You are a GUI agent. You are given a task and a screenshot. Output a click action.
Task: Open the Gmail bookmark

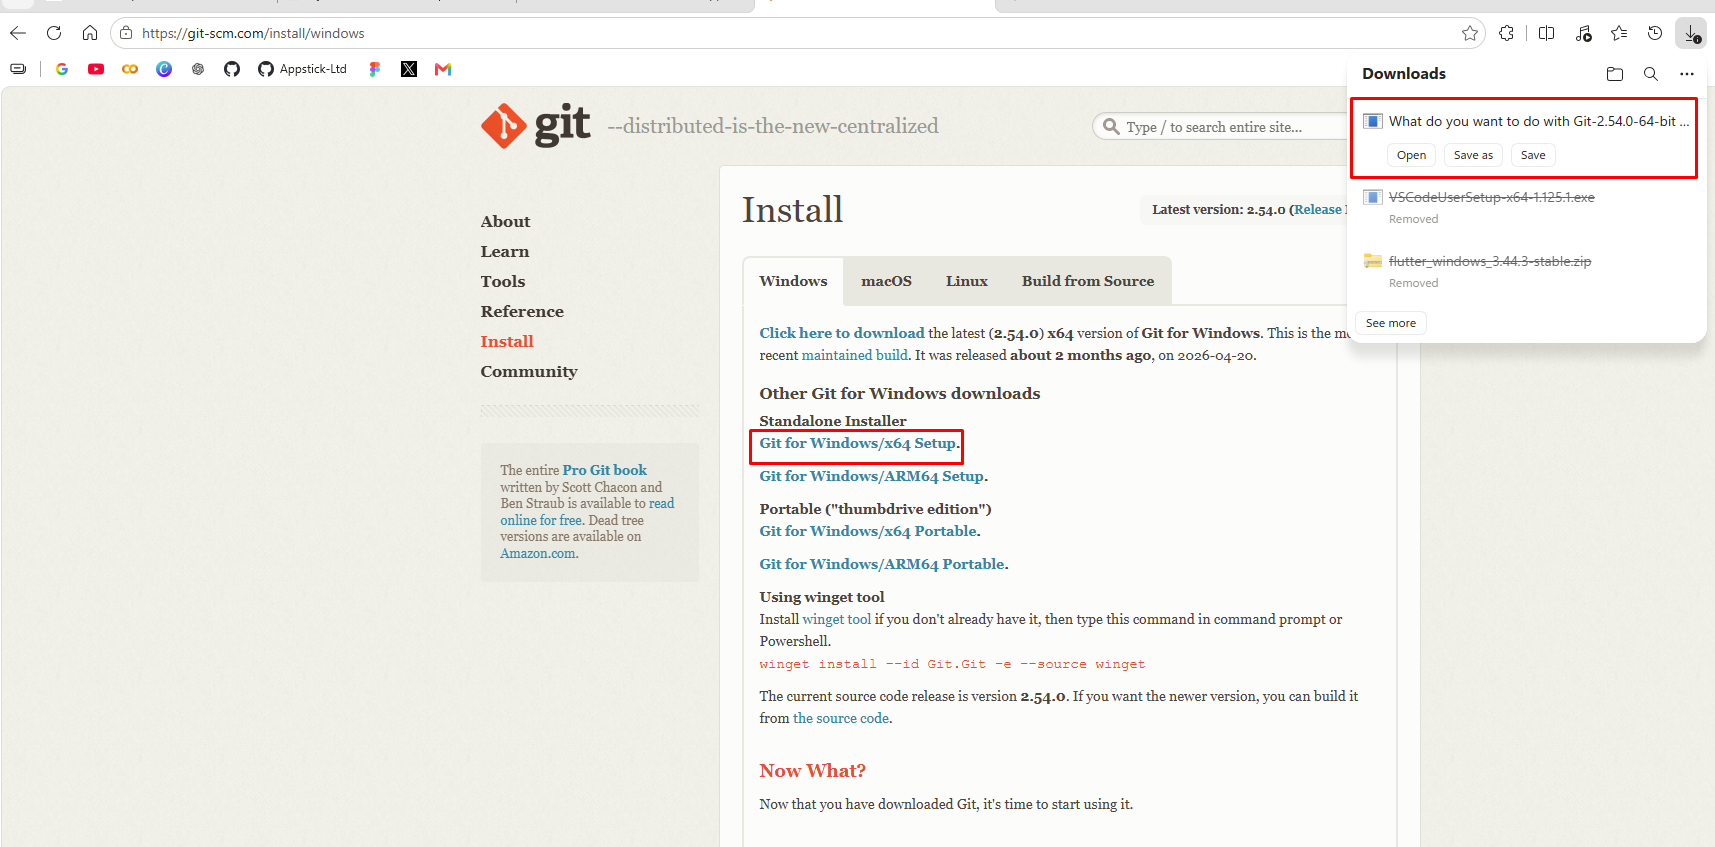[x=443, y=69]
